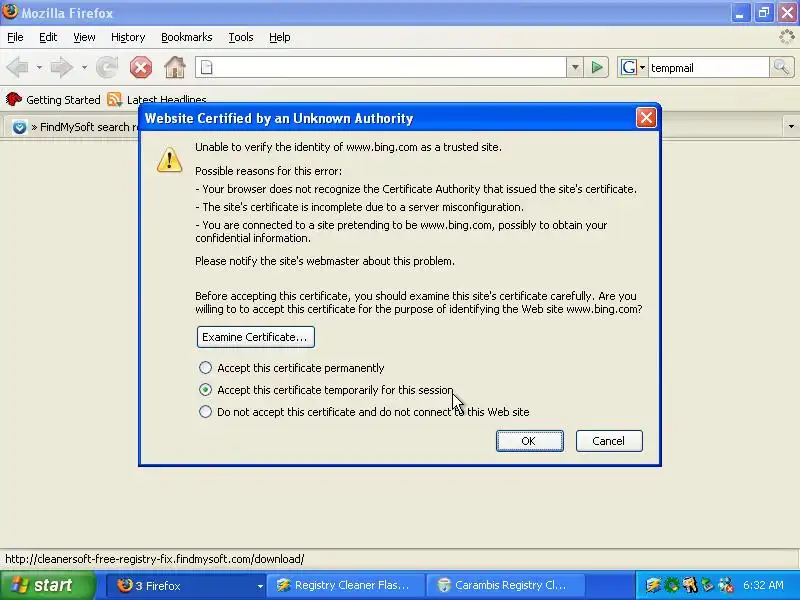Image resolution: width=800 pixels, height=600 pixels.
Task: Switch to the 3 Firefox taskbar group
Action: (186, 585)
